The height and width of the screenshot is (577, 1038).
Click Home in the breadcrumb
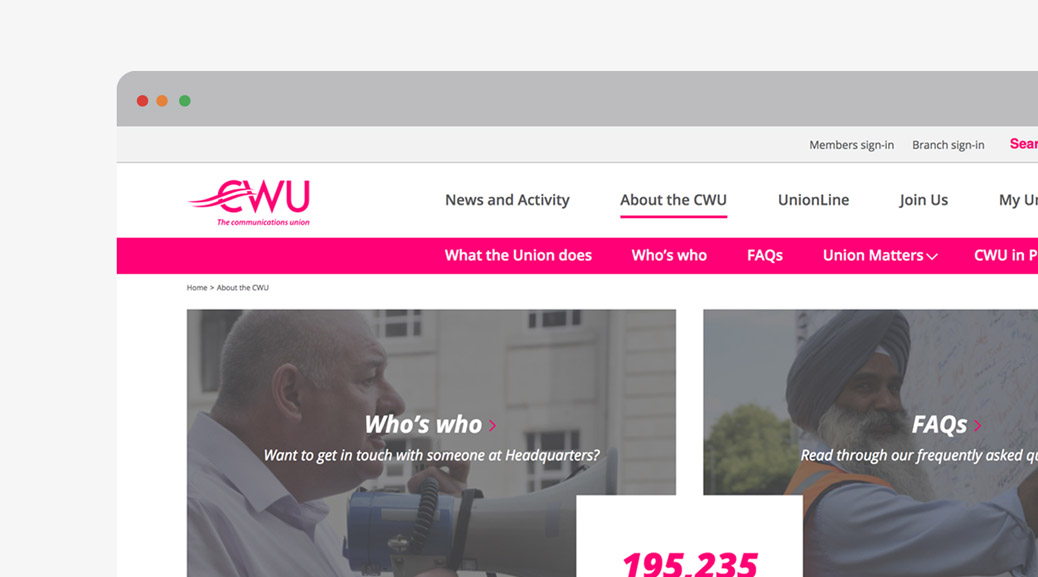point(197,288)
